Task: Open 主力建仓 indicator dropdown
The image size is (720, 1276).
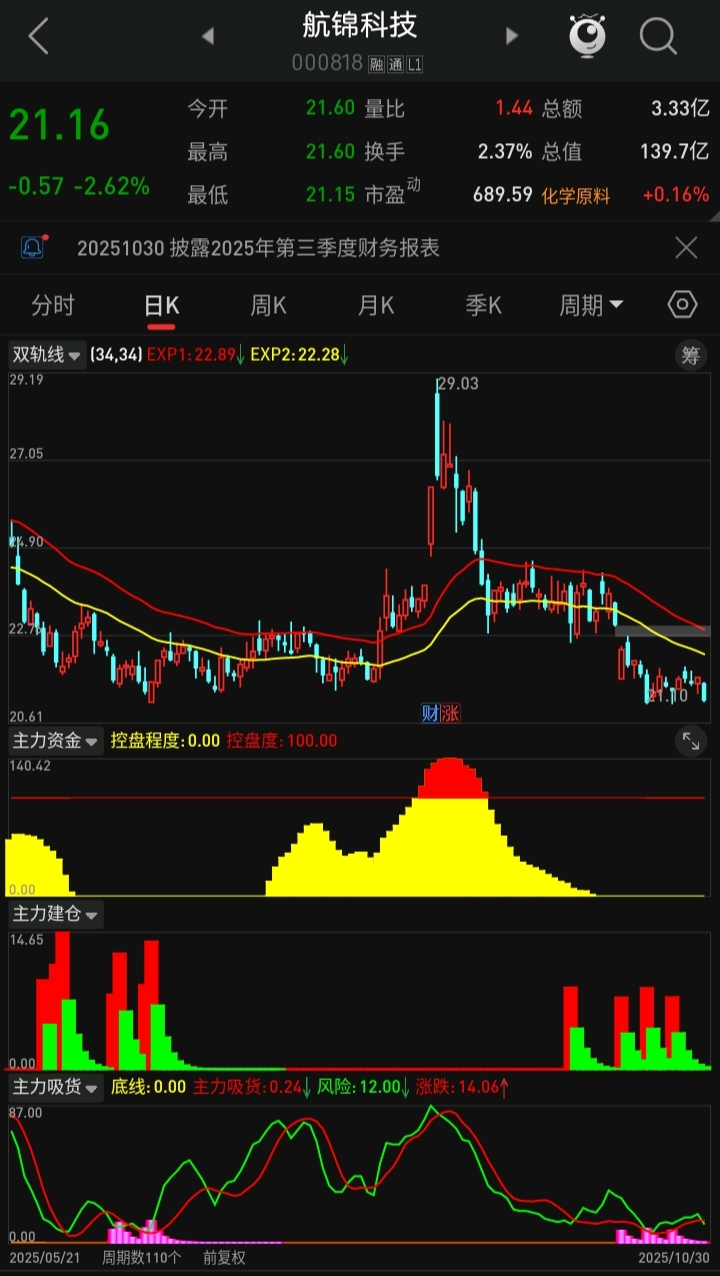Action: click(56, 914)
